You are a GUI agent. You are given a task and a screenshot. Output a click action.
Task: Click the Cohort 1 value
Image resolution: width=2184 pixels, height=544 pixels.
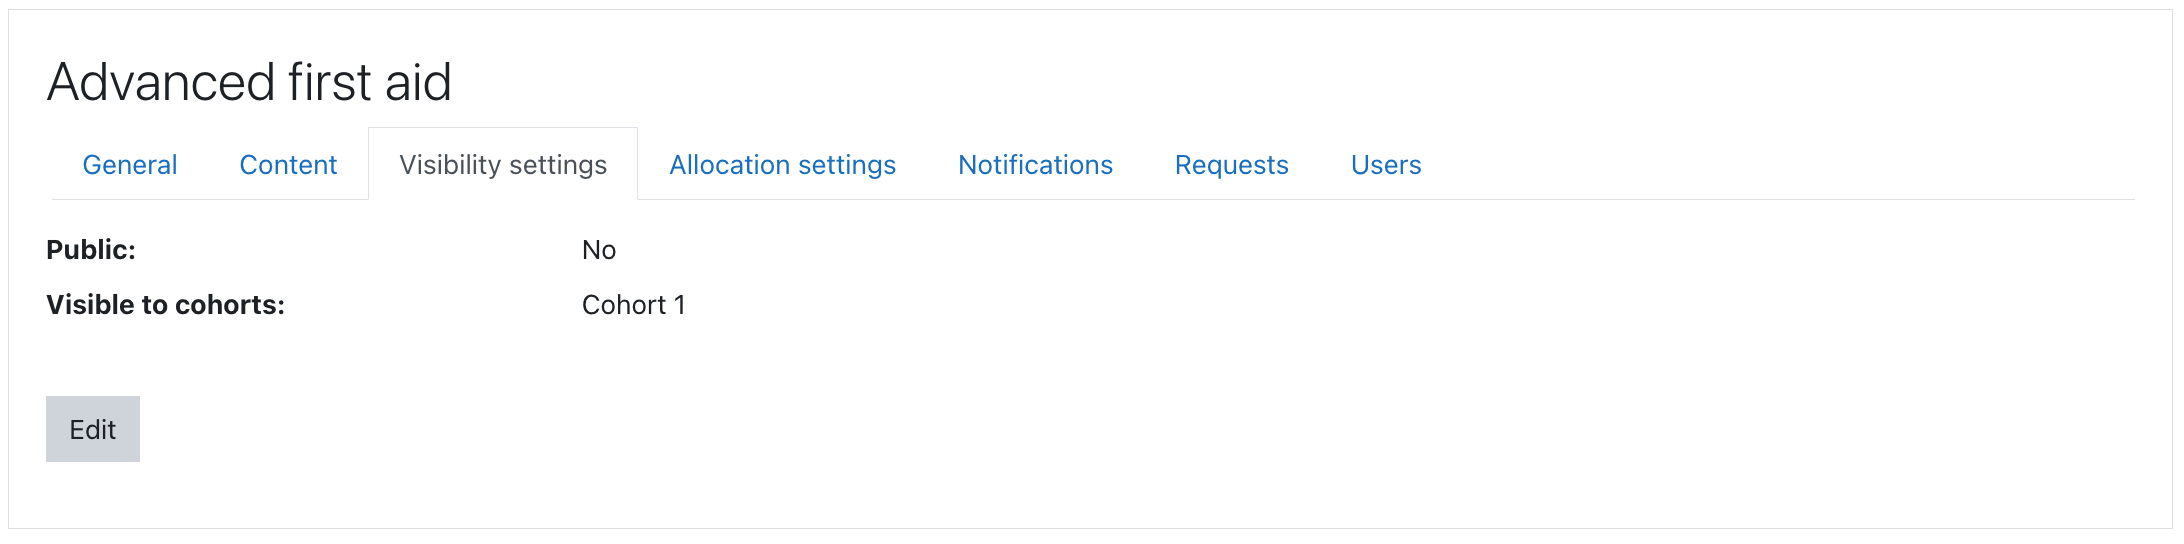tap(634, 305)
